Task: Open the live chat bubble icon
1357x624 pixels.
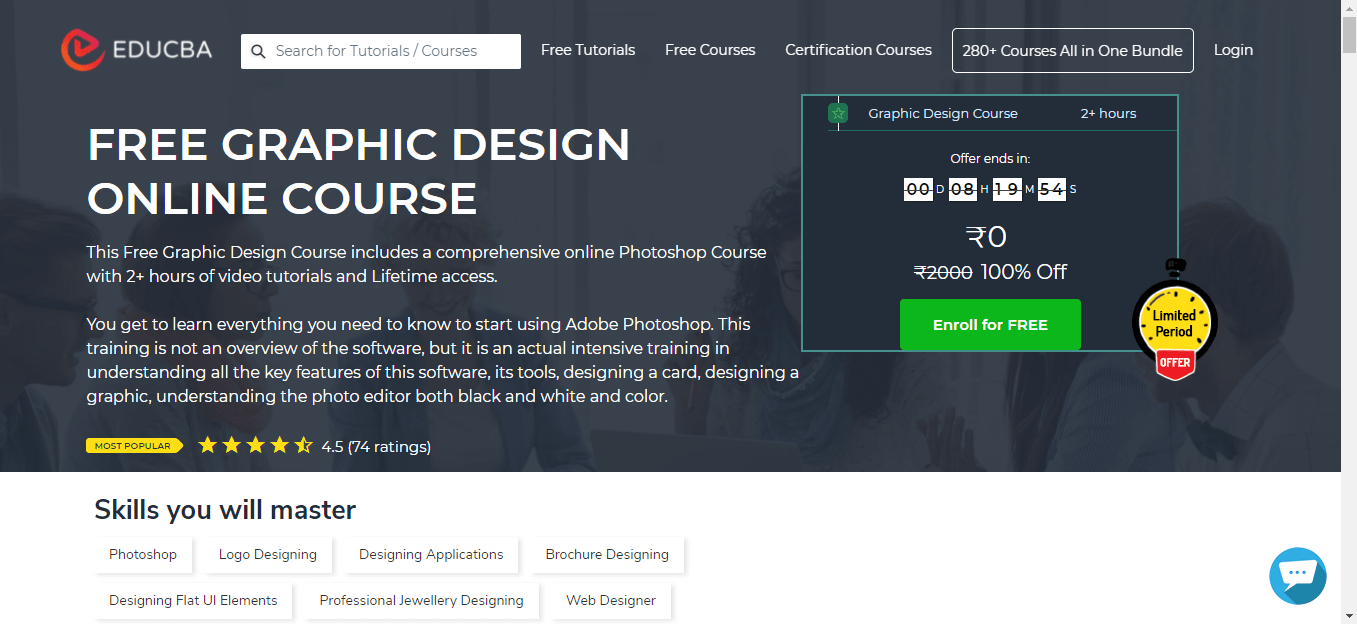Action: (1298, 576)
